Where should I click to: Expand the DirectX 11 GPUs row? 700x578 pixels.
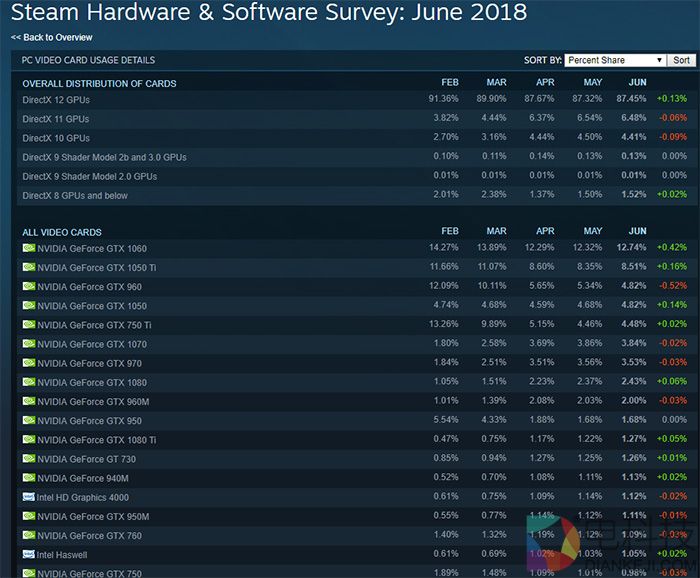pos(56,119)
